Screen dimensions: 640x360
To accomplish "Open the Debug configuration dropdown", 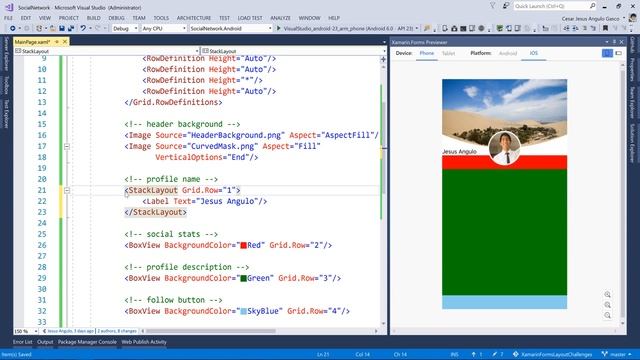I will [125, 29].
